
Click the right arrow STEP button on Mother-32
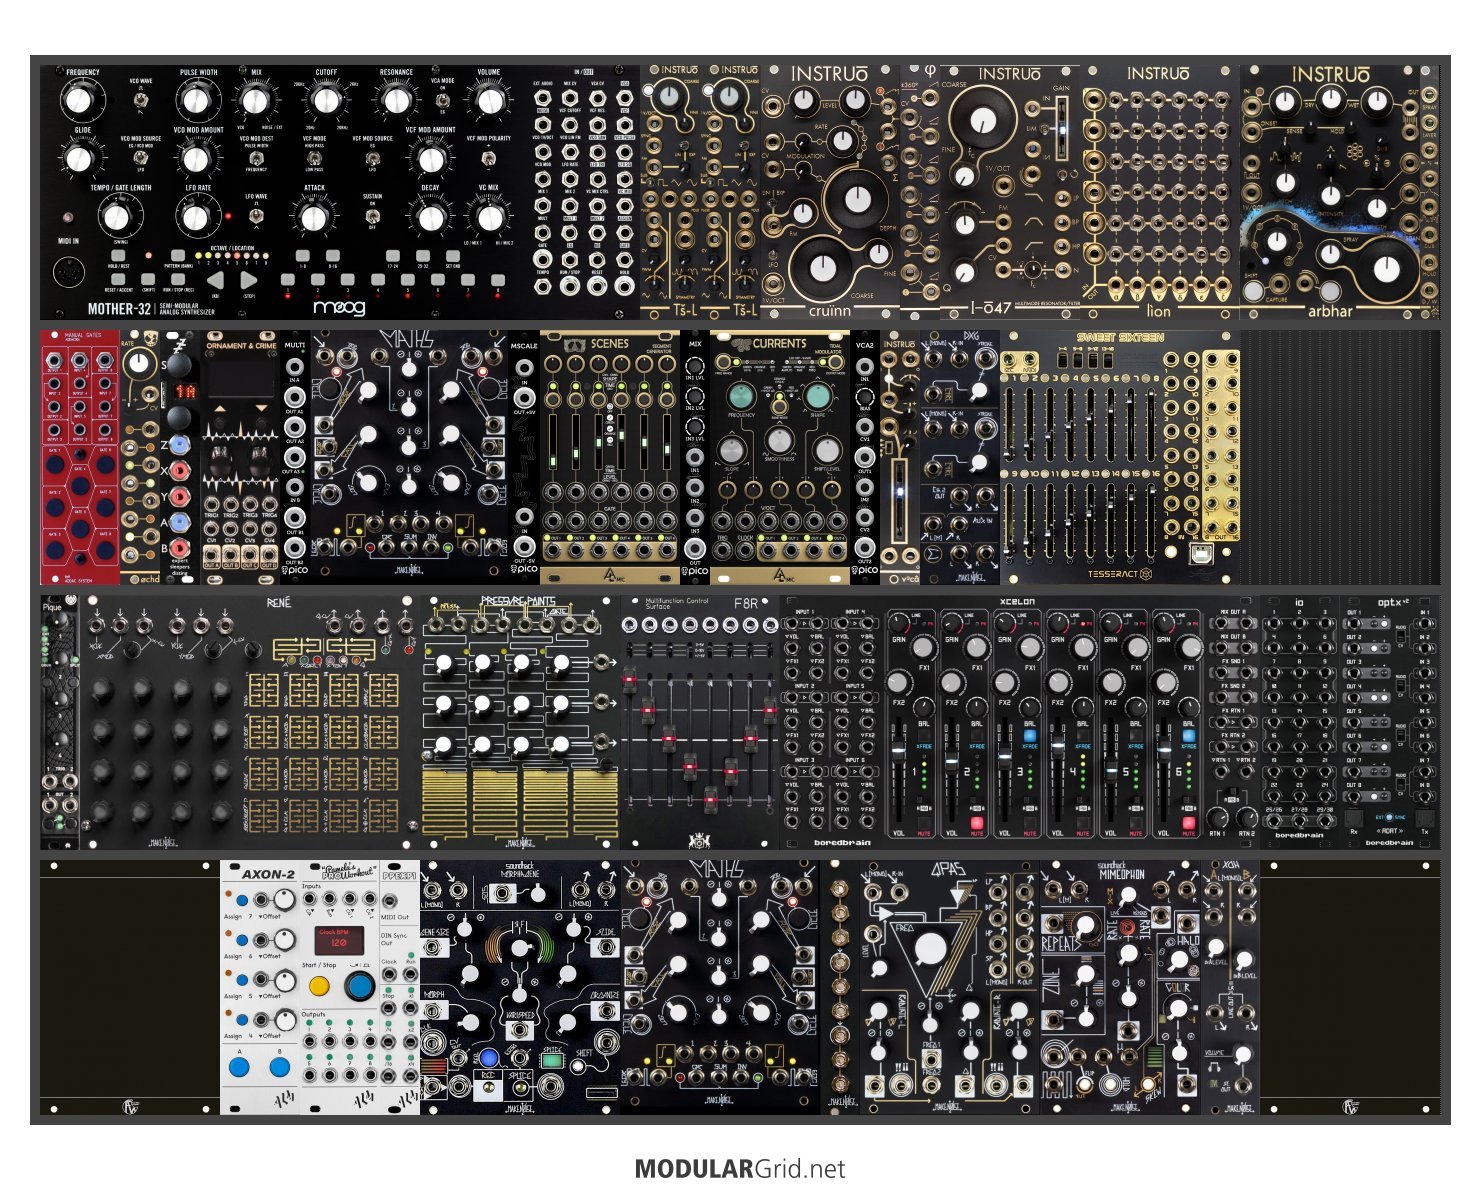point(248,281)
